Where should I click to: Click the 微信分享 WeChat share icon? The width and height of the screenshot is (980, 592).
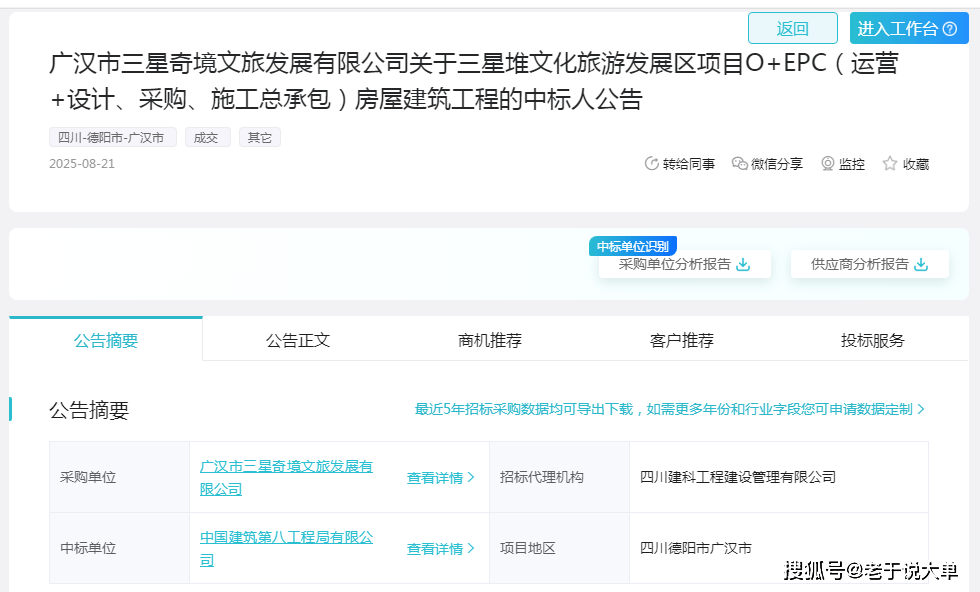coord(740,164)
